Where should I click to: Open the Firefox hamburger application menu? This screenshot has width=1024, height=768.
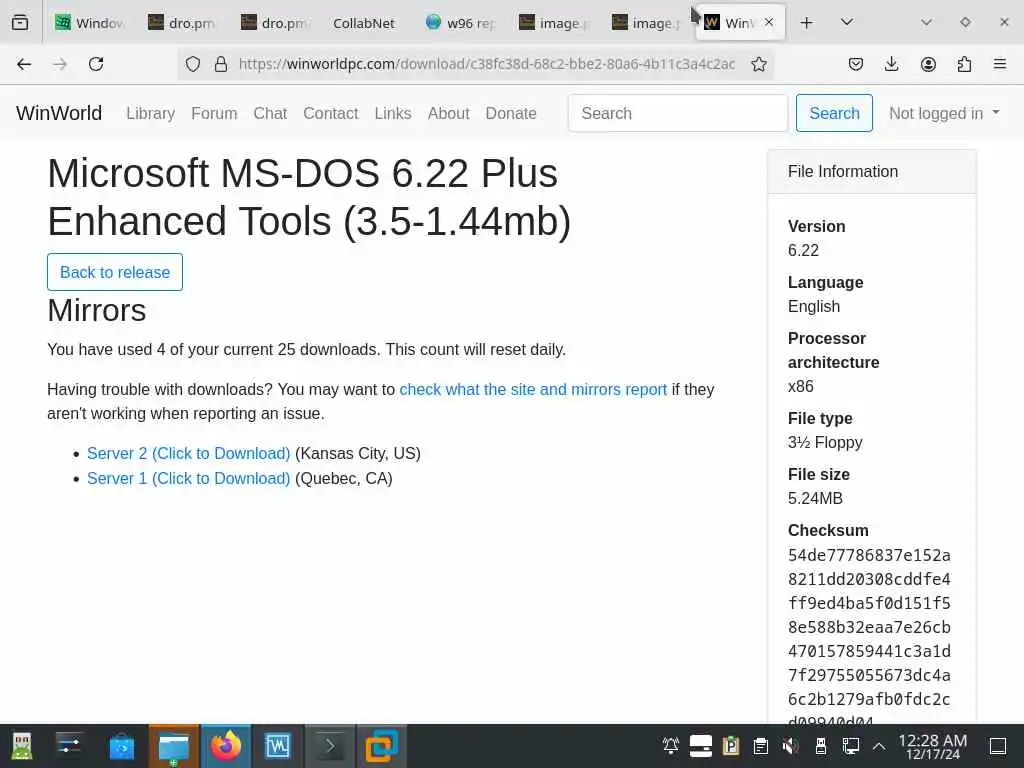(x=1000, y=64)
